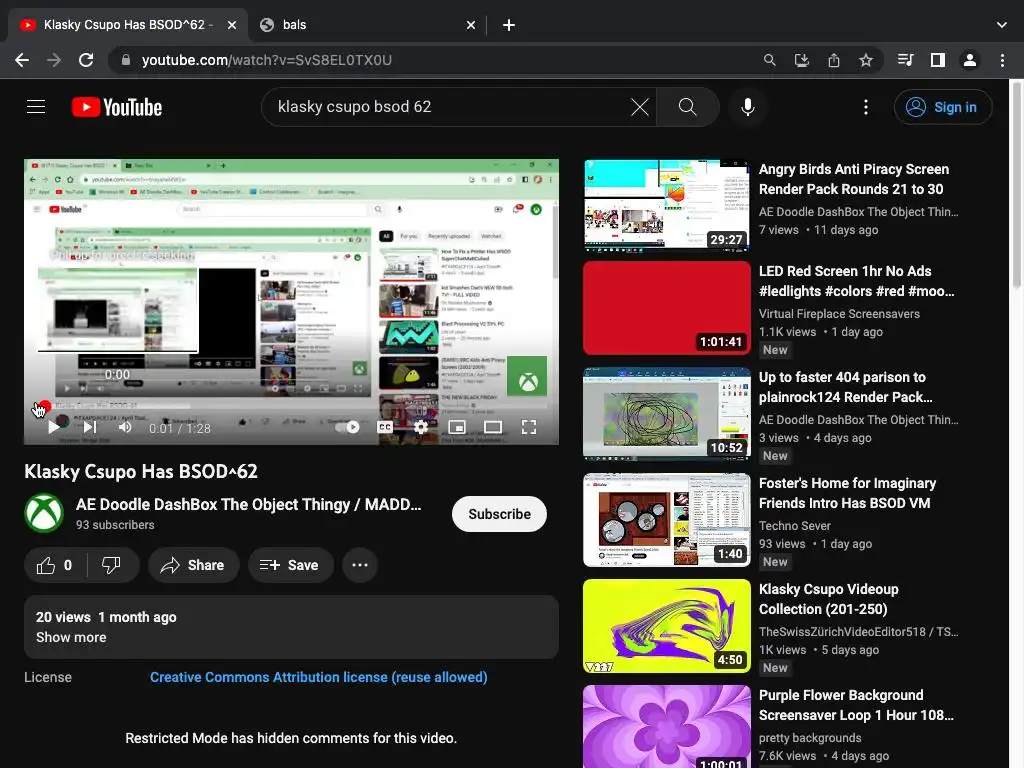Open the YouTube hamburger guide menu

coord(36,106)
